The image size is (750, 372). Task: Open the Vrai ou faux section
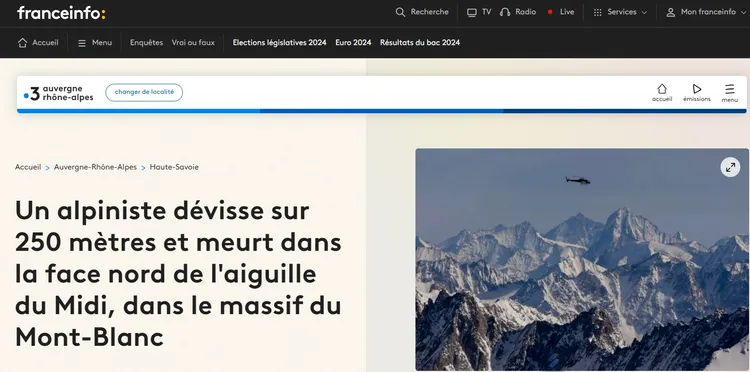coord(193,43)
